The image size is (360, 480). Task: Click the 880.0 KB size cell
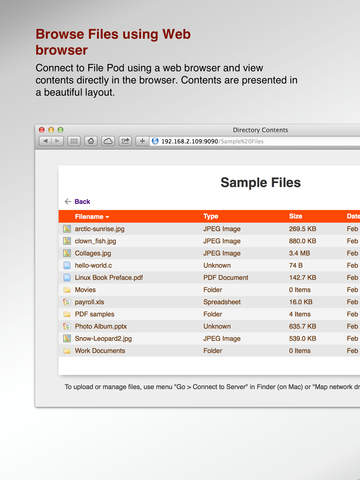click(x=302, y=241)
